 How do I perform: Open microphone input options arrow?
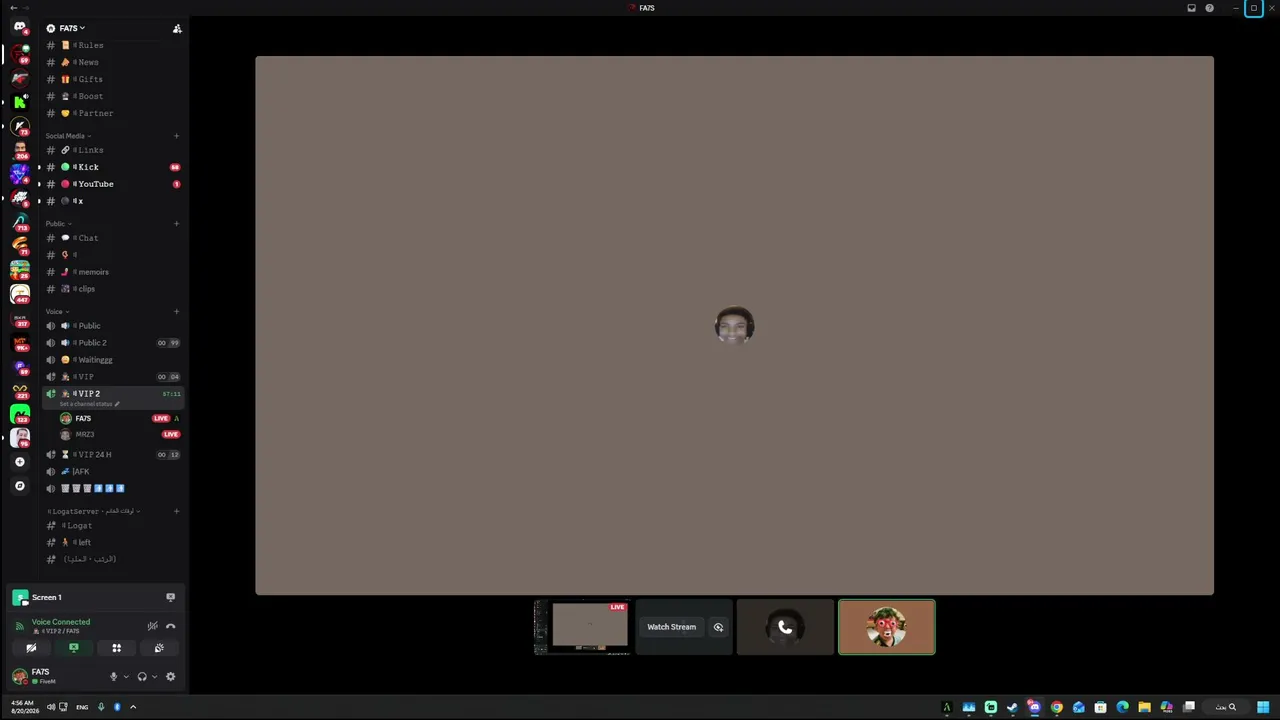coord(125,677)
